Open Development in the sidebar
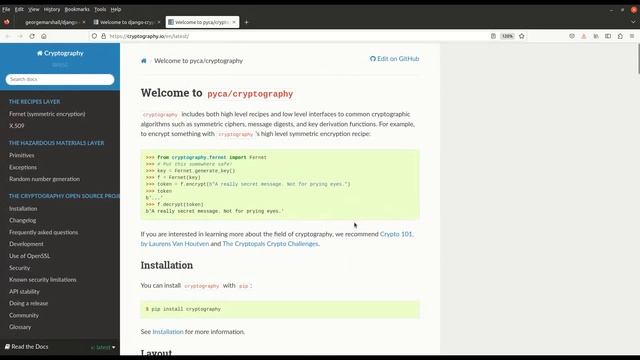This screenshot has height=360, width=640. [x=26, y=244]
